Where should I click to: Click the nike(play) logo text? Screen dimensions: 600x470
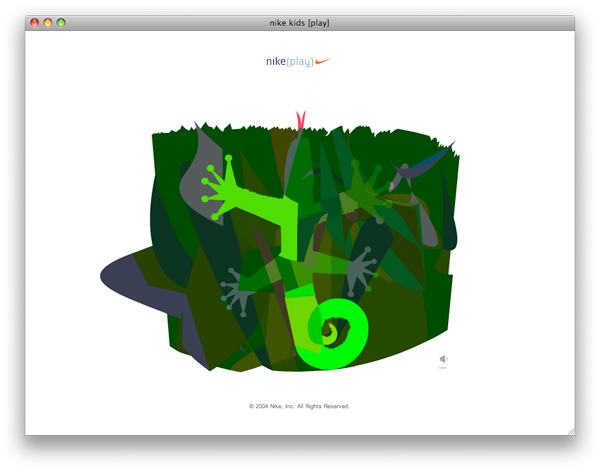pyautogui.click(x=289, y=61)
